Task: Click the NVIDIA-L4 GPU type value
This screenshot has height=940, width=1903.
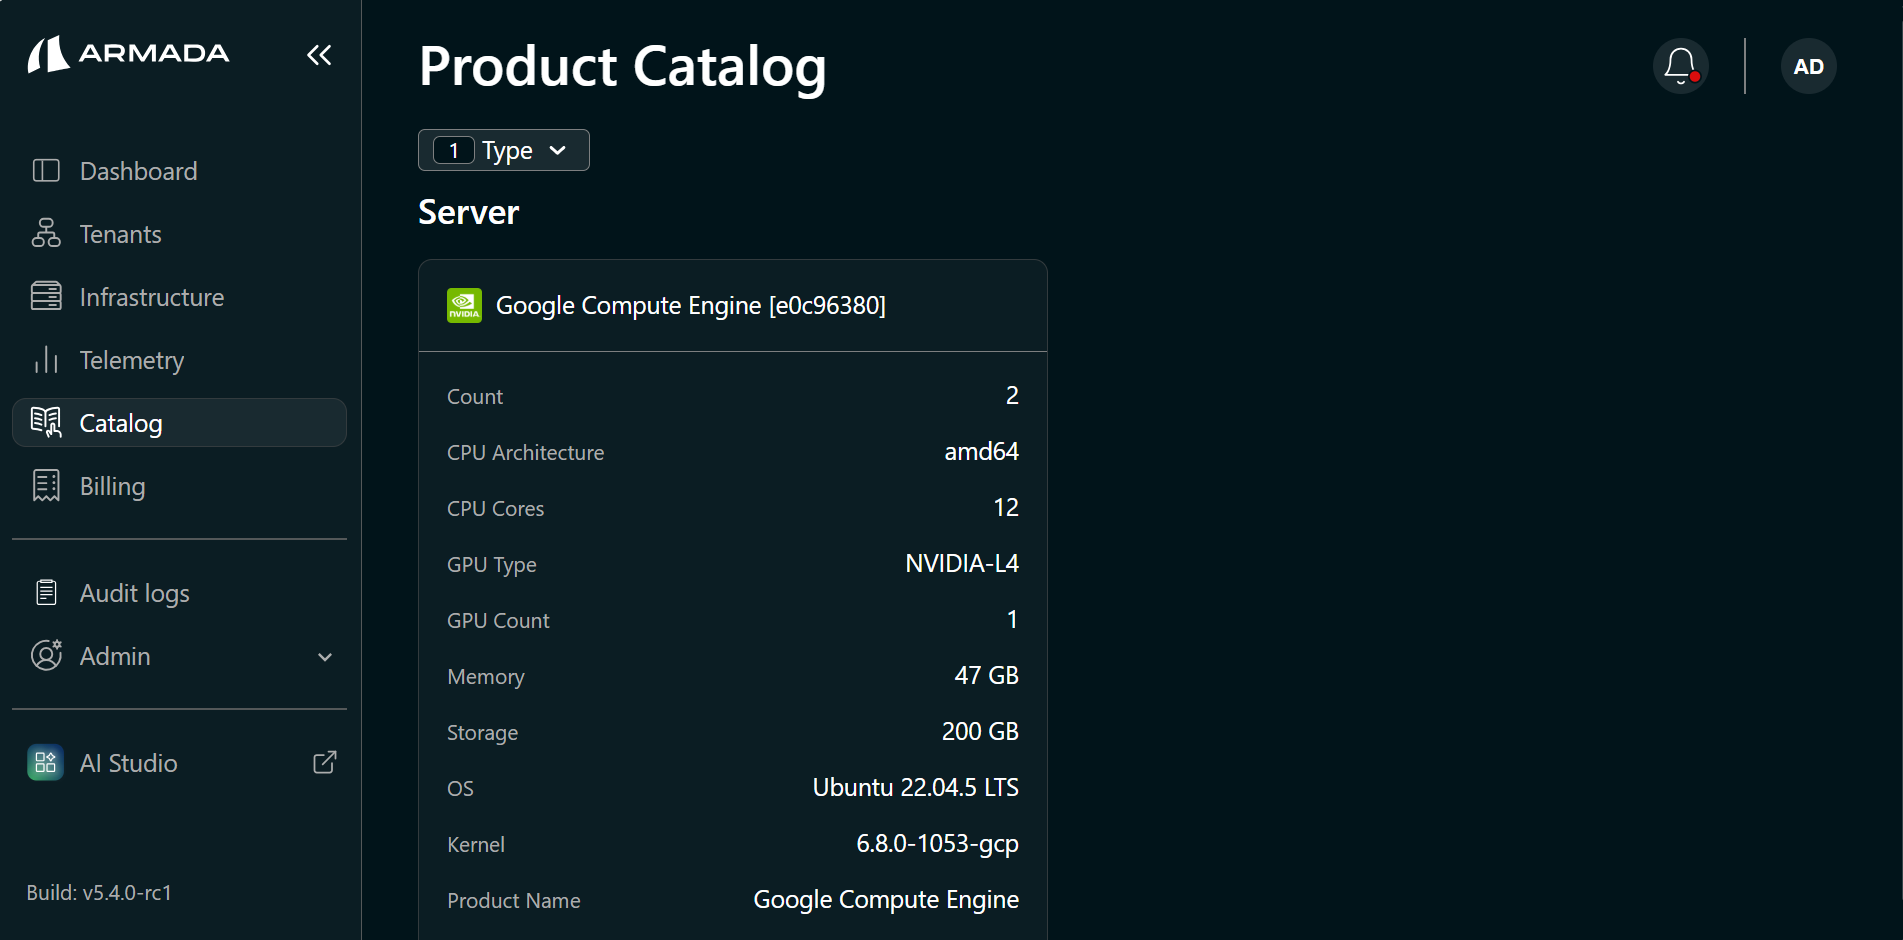Action: pyautogui.click(x=962, y=563)
